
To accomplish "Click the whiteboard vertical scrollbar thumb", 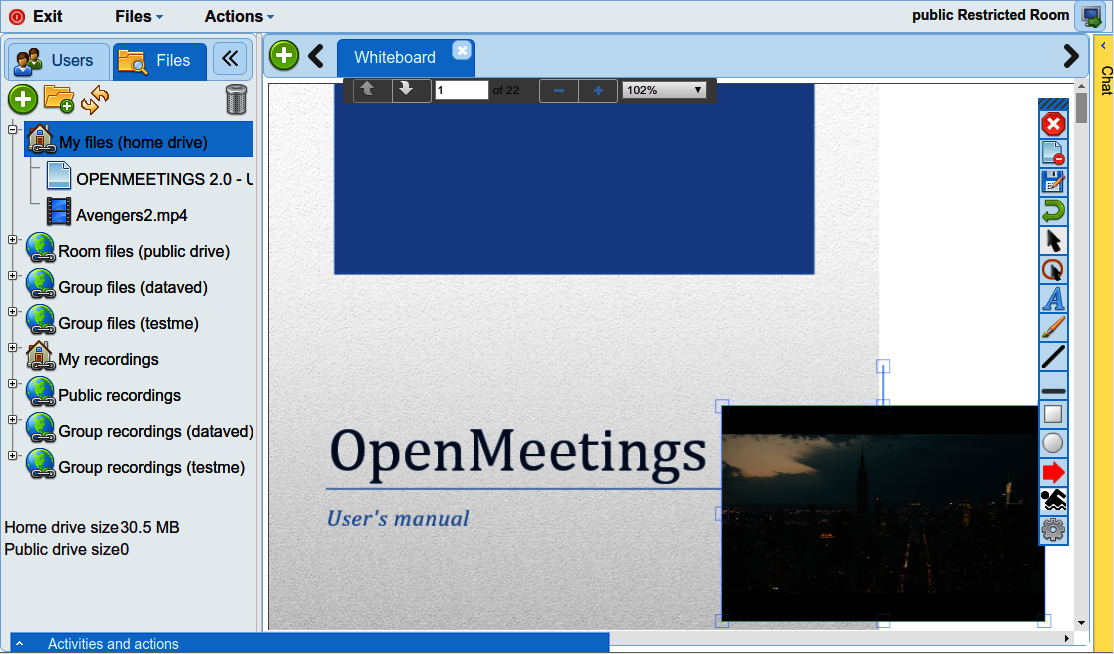I will (1081, 109).
